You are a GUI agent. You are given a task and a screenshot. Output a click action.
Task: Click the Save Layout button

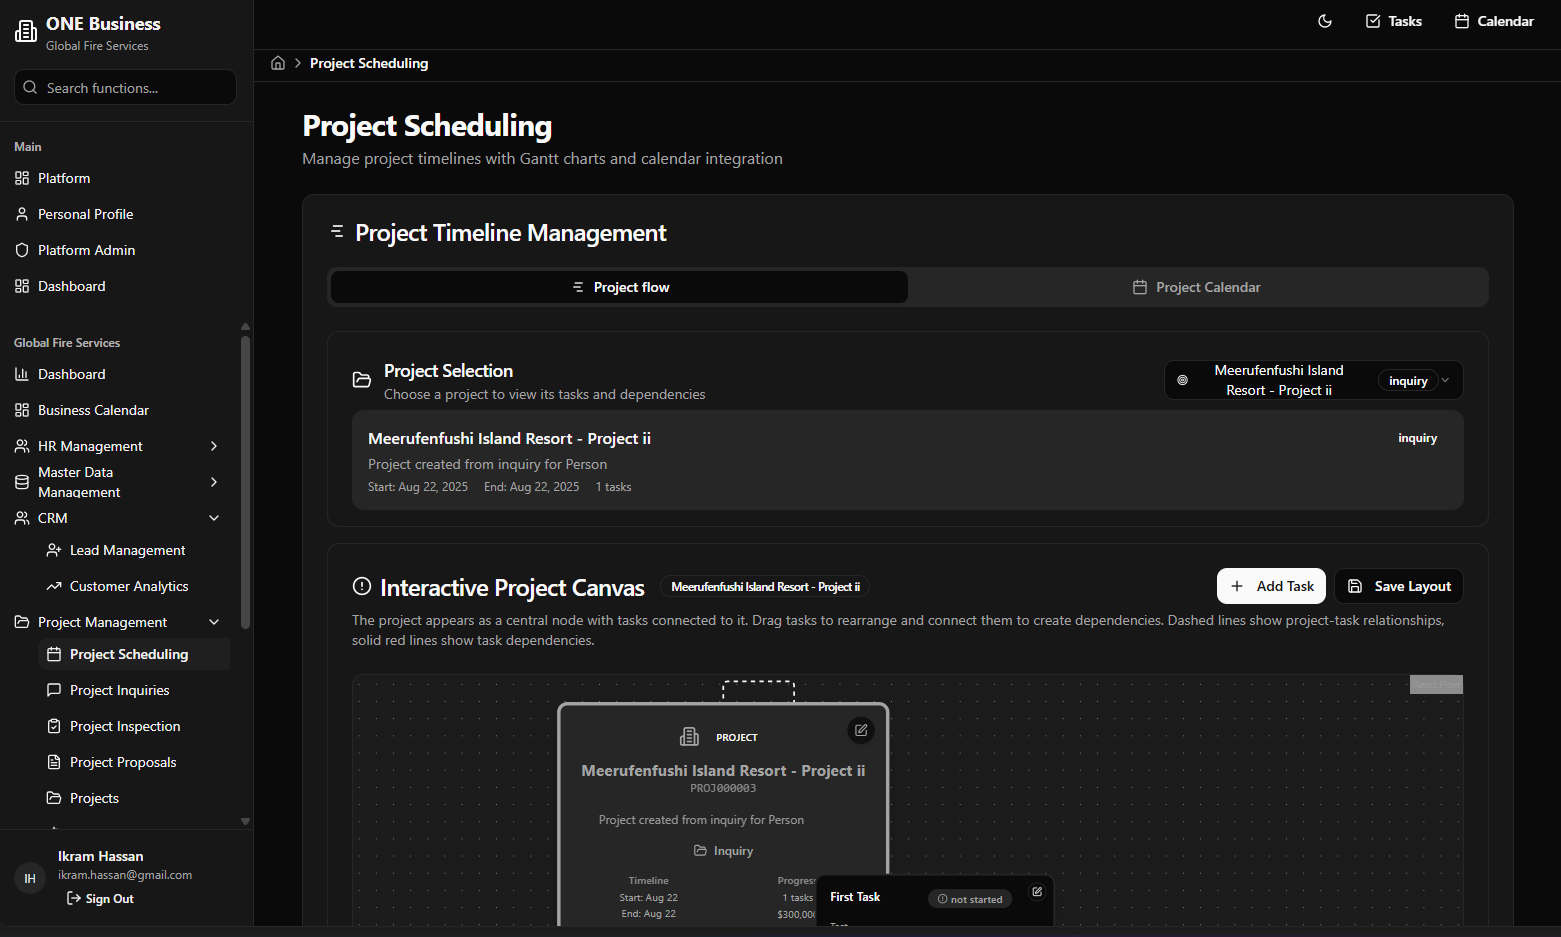point(1398,586)
